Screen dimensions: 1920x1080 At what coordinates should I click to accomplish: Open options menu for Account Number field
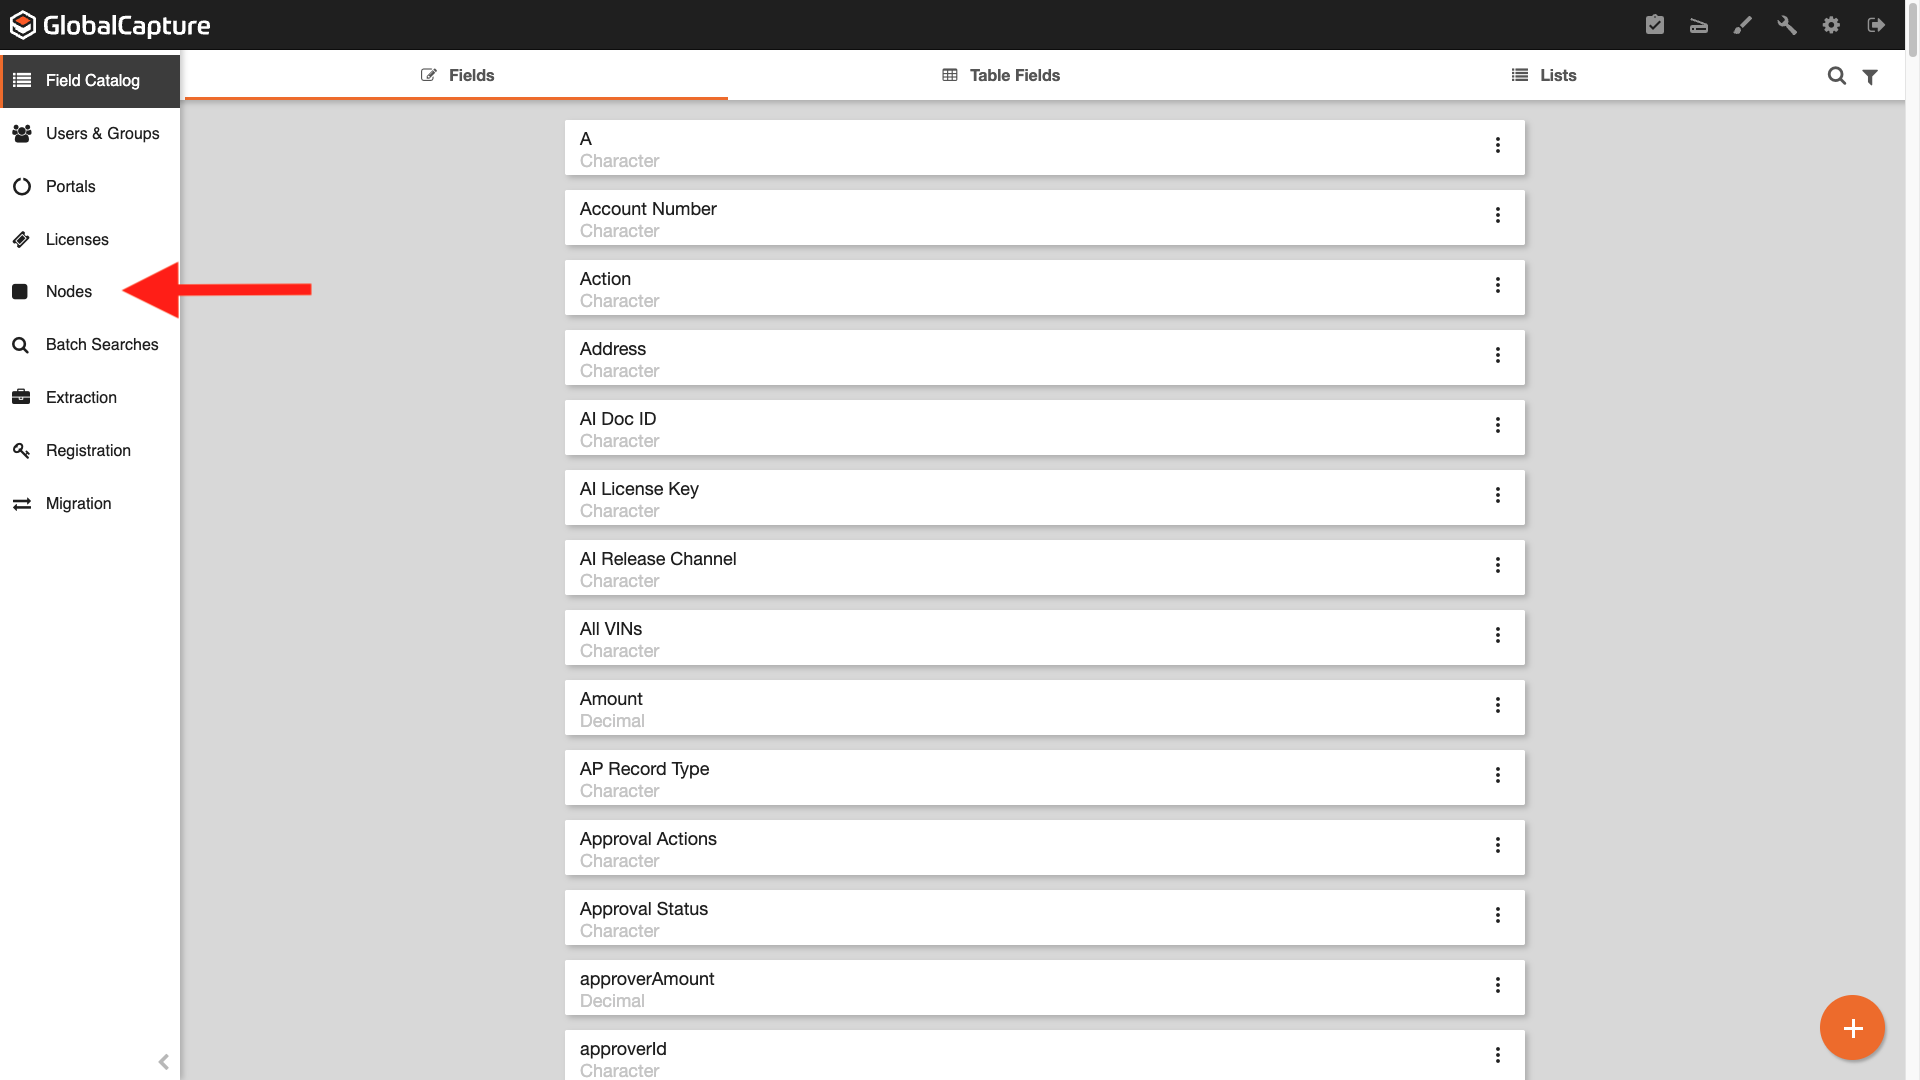point(1498,215)
